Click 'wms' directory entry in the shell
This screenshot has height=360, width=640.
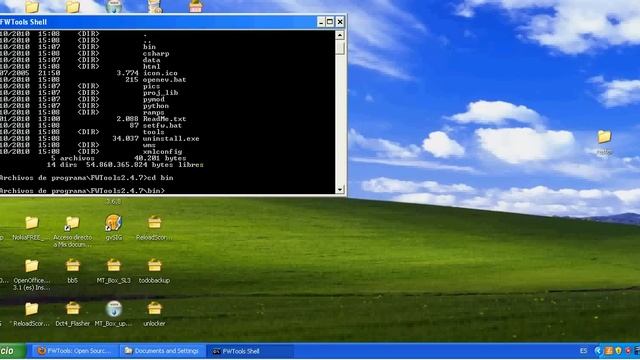149,145
